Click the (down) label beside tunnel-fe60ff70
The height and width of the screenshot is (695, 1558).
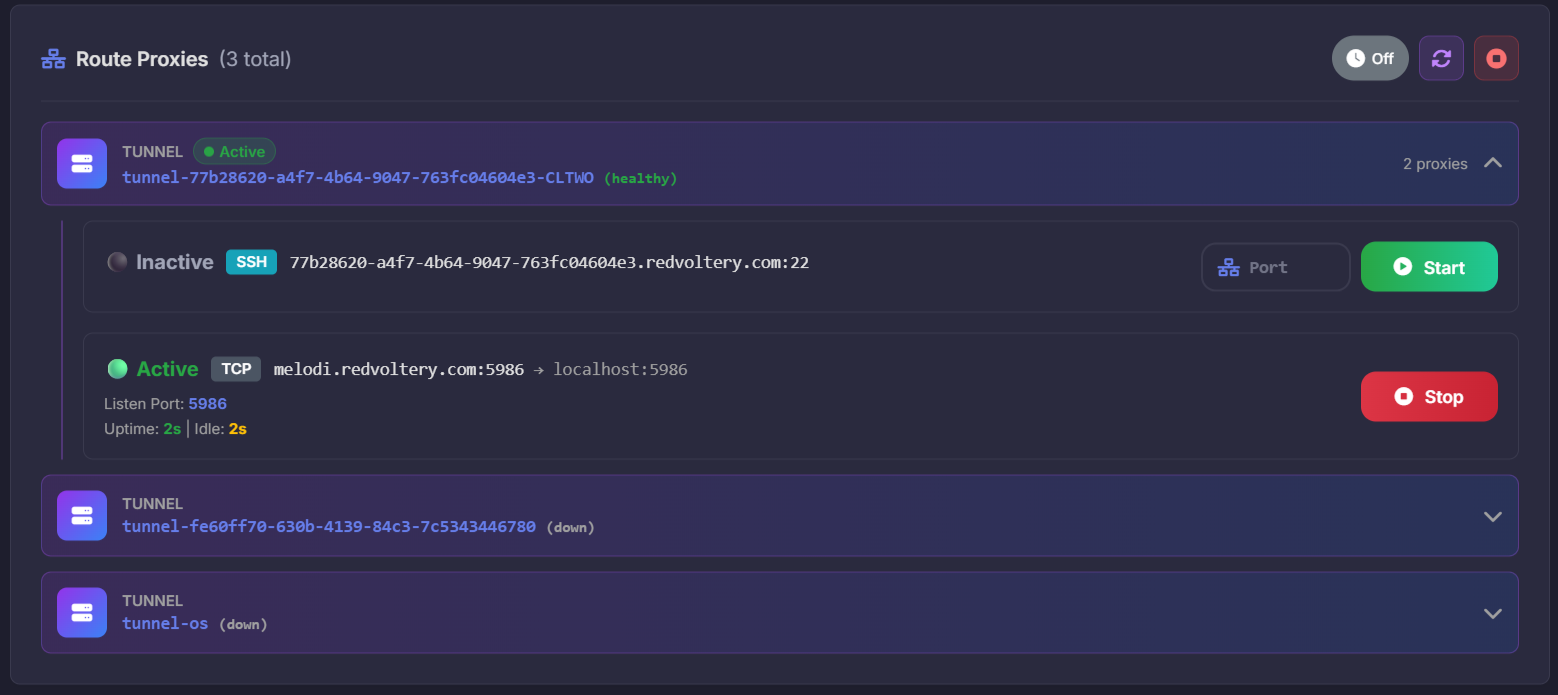click(570, 527)
